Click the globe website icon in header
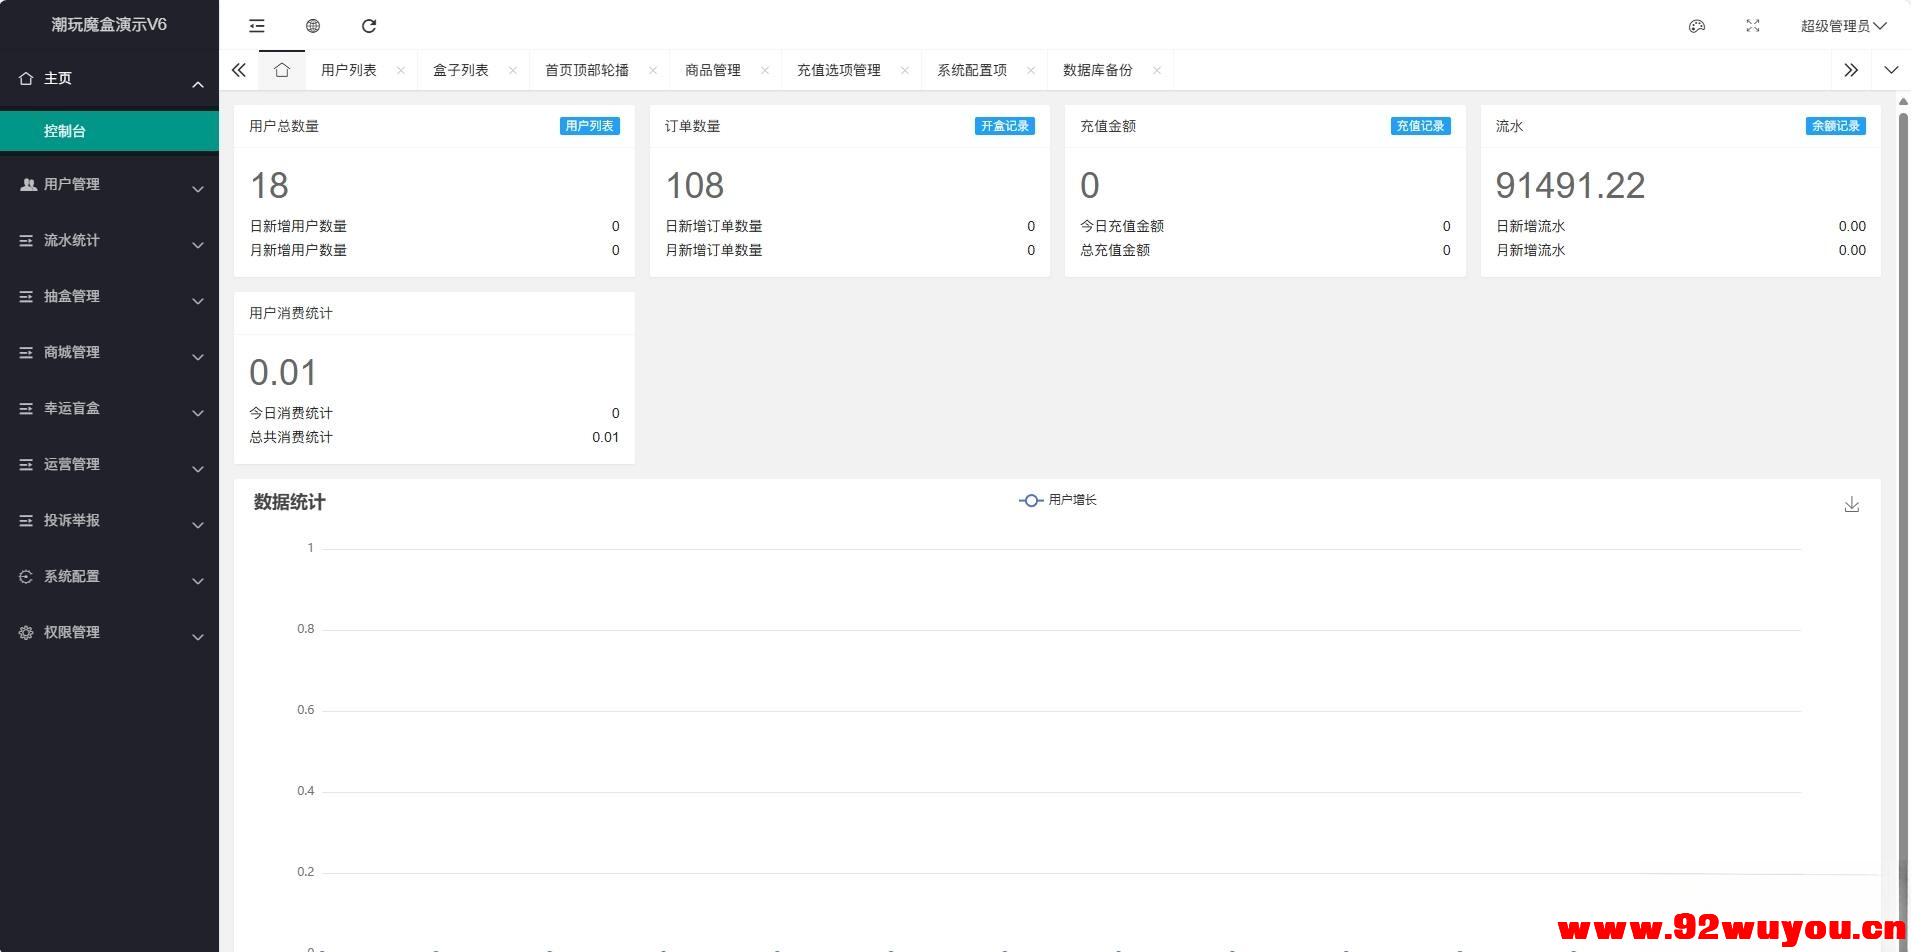Viewport: 1911px width, 952px height. (x=313, y=26)
